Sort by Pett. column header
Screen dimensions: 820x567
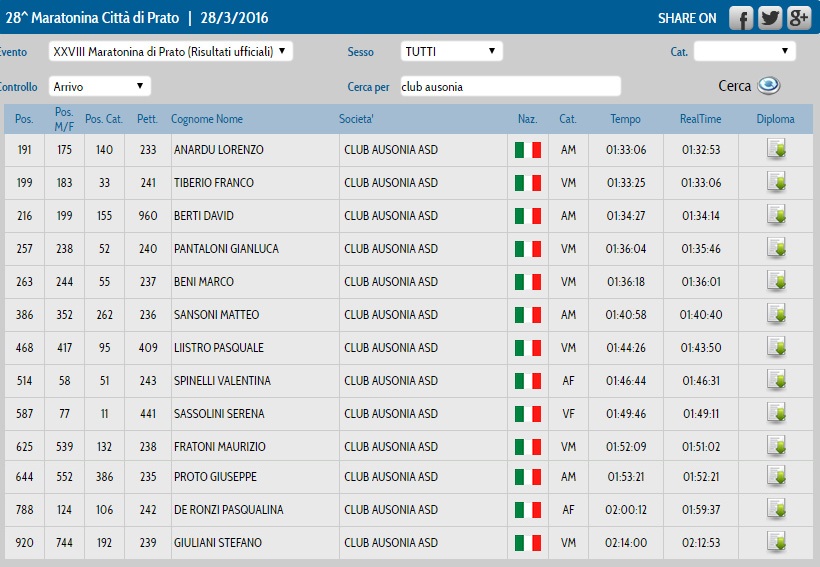[x=147, y=119]
